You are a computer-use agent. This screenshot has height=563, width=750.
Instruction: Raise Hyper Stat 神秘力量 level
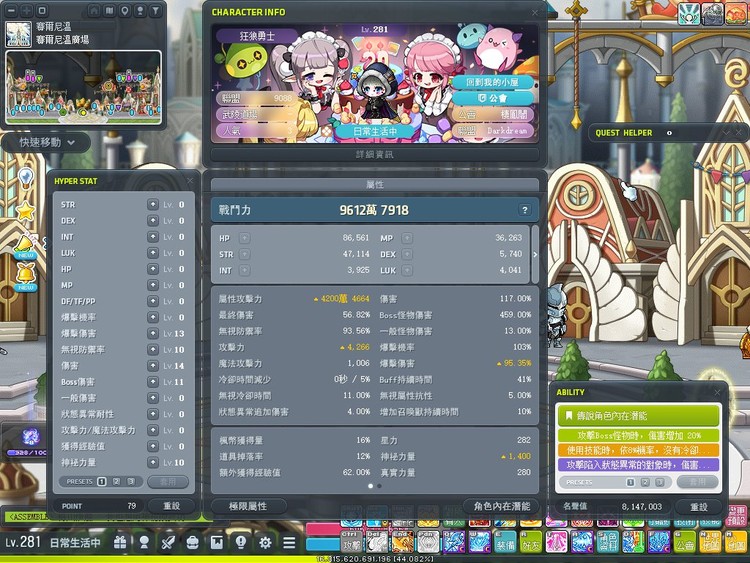tap(153, 462)
